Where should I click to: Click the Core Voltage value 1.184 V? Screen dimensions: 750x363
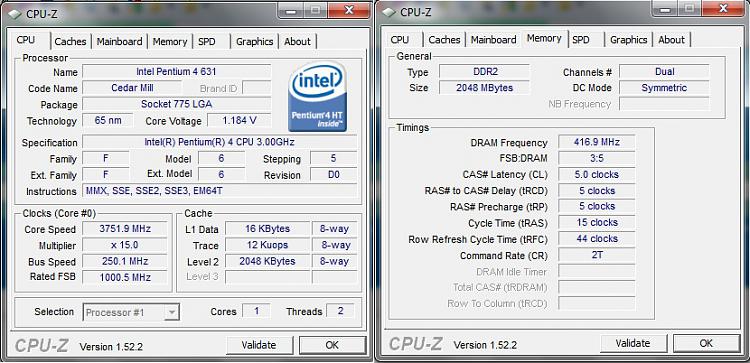tap(239, 121)
